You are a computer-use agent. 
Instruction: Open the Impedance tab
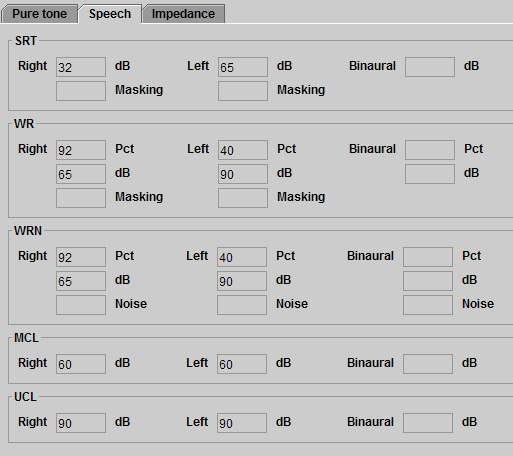coord(183,14)
